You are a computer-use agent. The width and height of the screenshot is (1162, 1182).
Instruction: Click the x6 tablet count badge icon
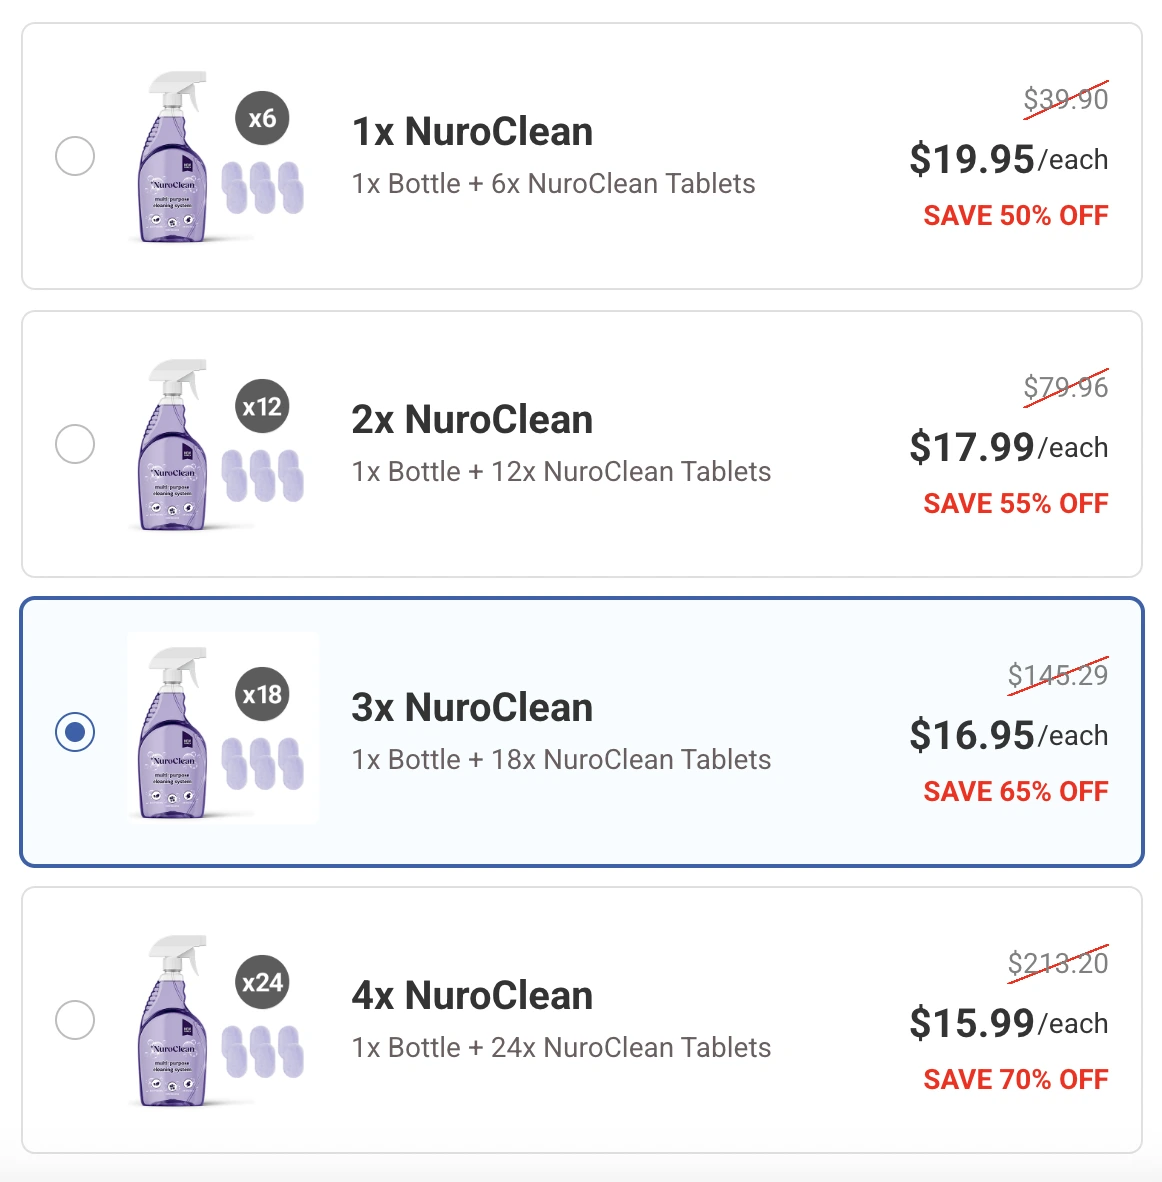[x=262, y=118]
